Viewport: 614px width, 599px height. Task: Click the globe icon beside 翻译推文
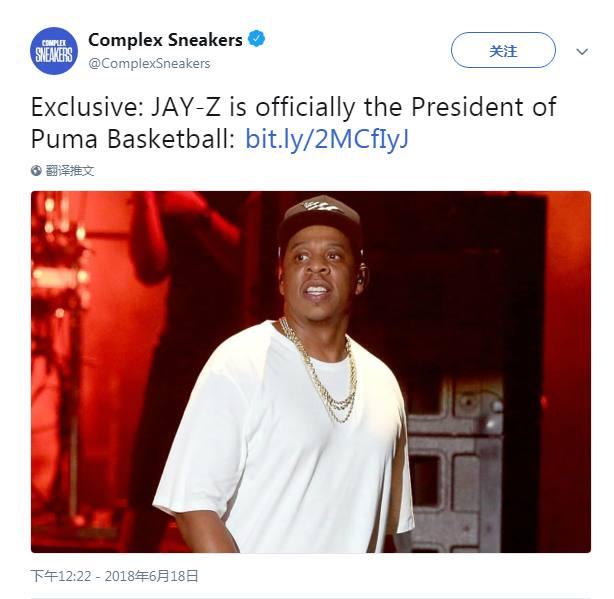coord(36,170)
